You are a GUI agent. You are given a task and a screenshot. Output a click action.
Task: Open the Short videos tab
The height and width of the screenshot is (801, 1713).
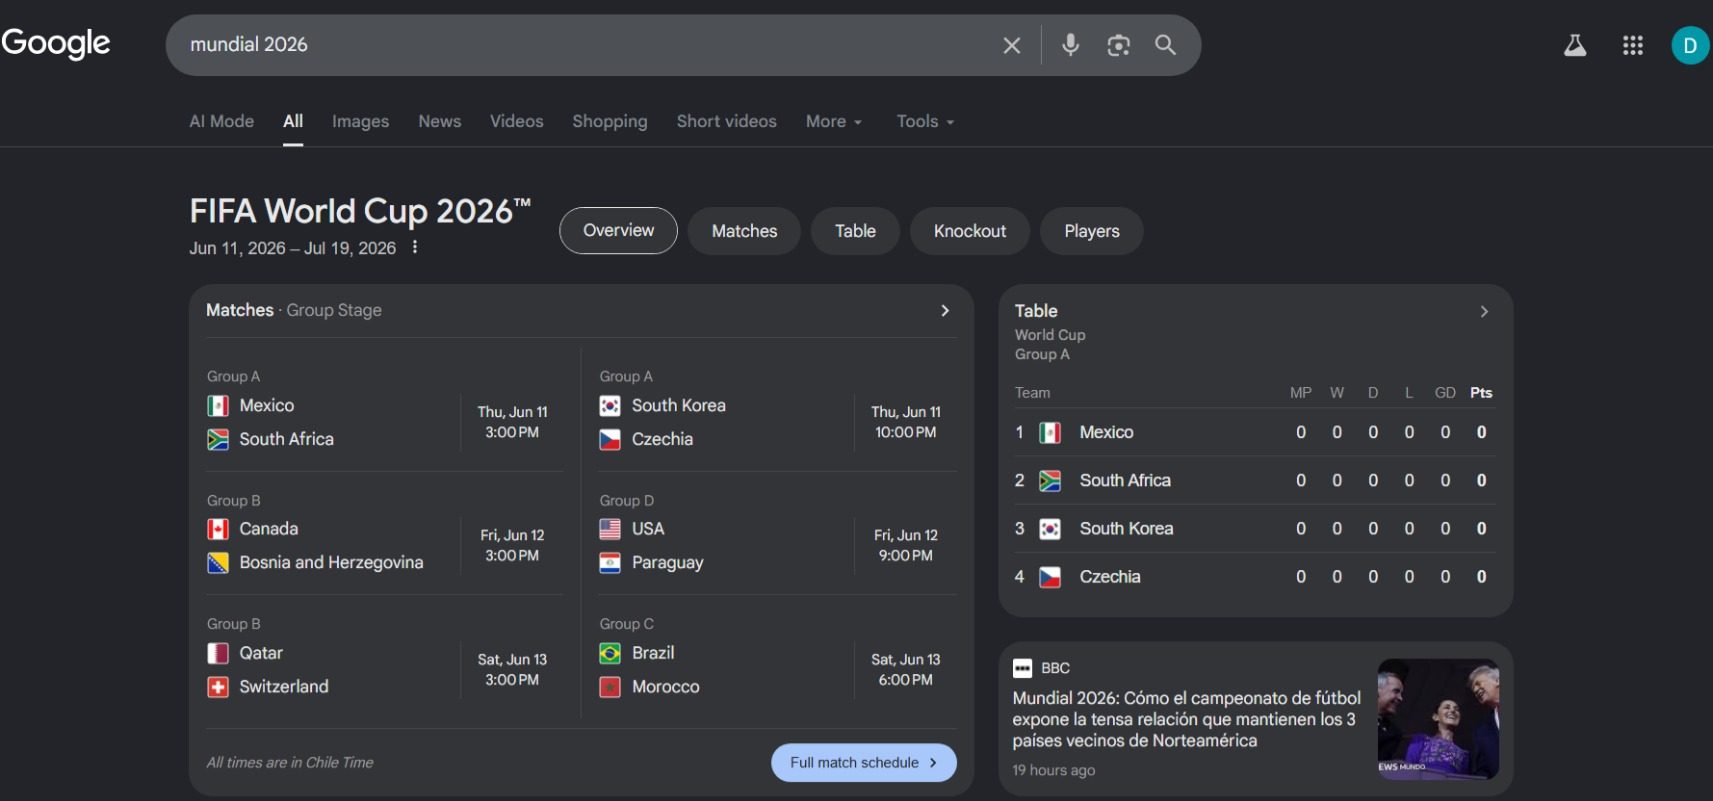[x=727, y=121]
